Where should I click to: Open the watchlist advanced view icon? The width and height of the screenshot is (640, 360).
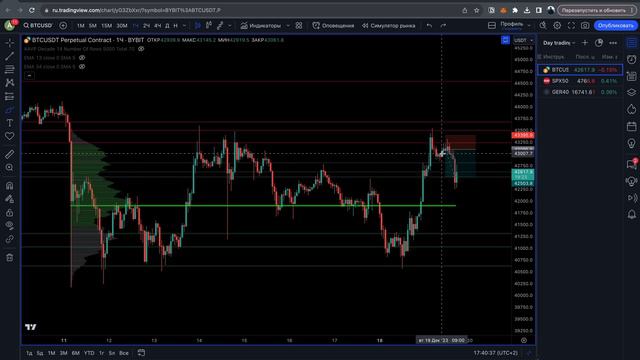tap(599, 43)
